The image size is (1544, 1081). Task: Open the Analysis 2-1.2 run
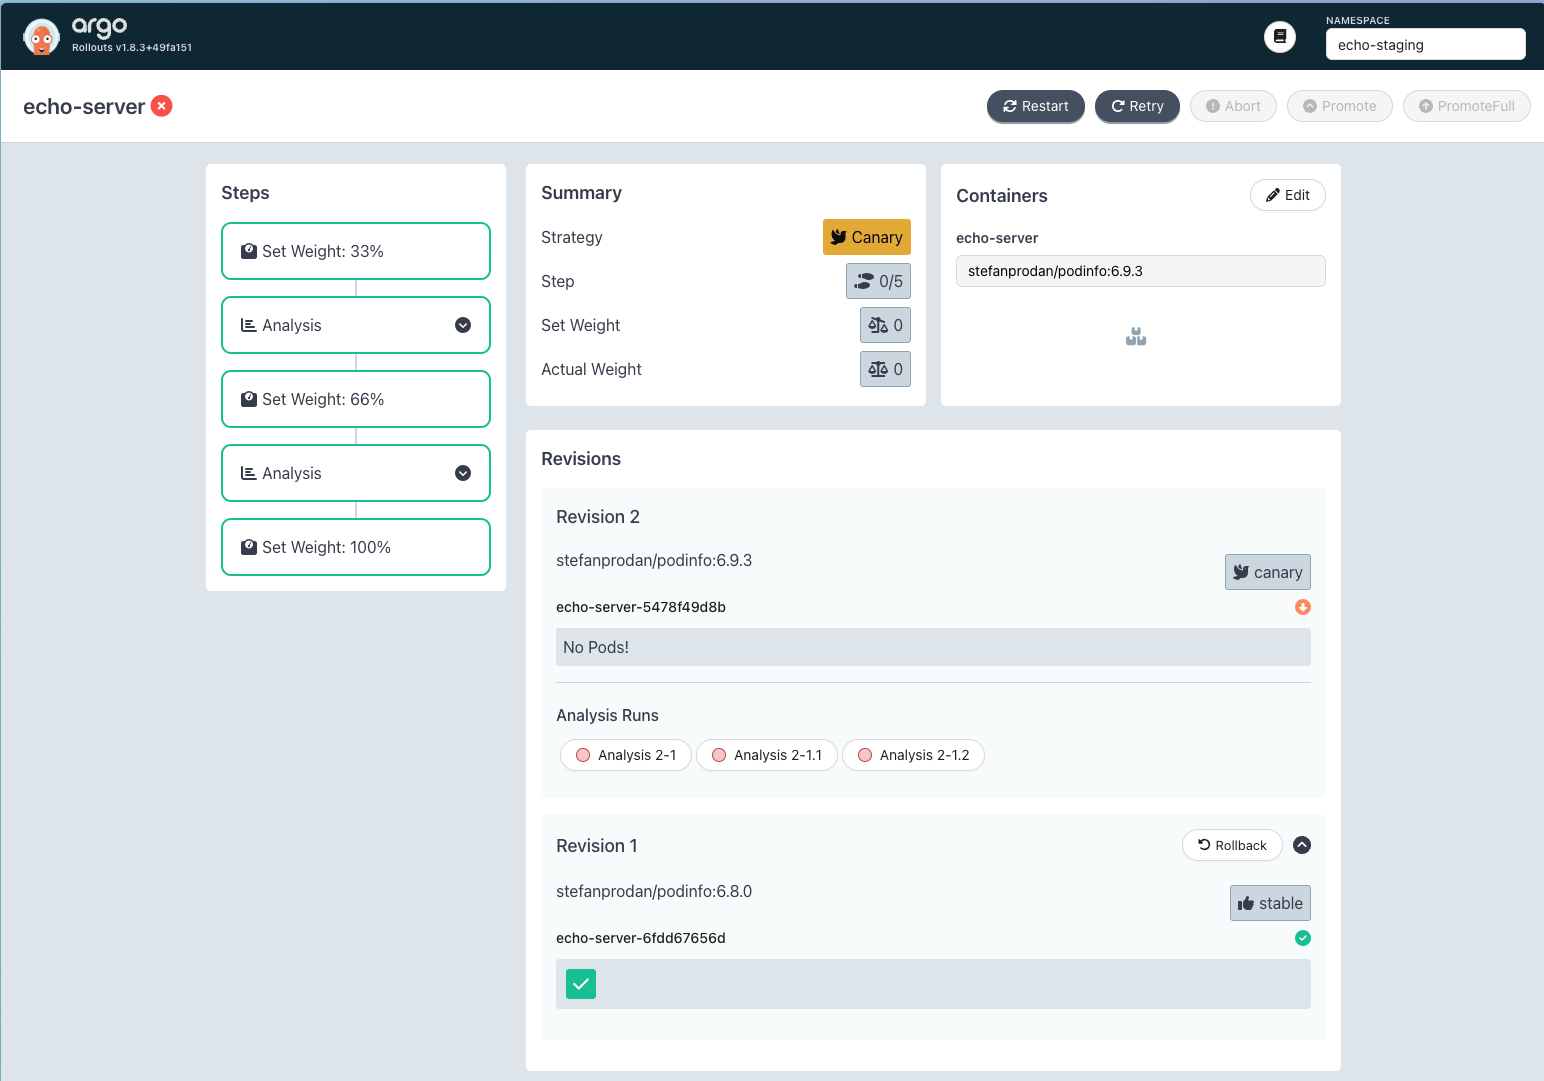[x=913, y=755]
